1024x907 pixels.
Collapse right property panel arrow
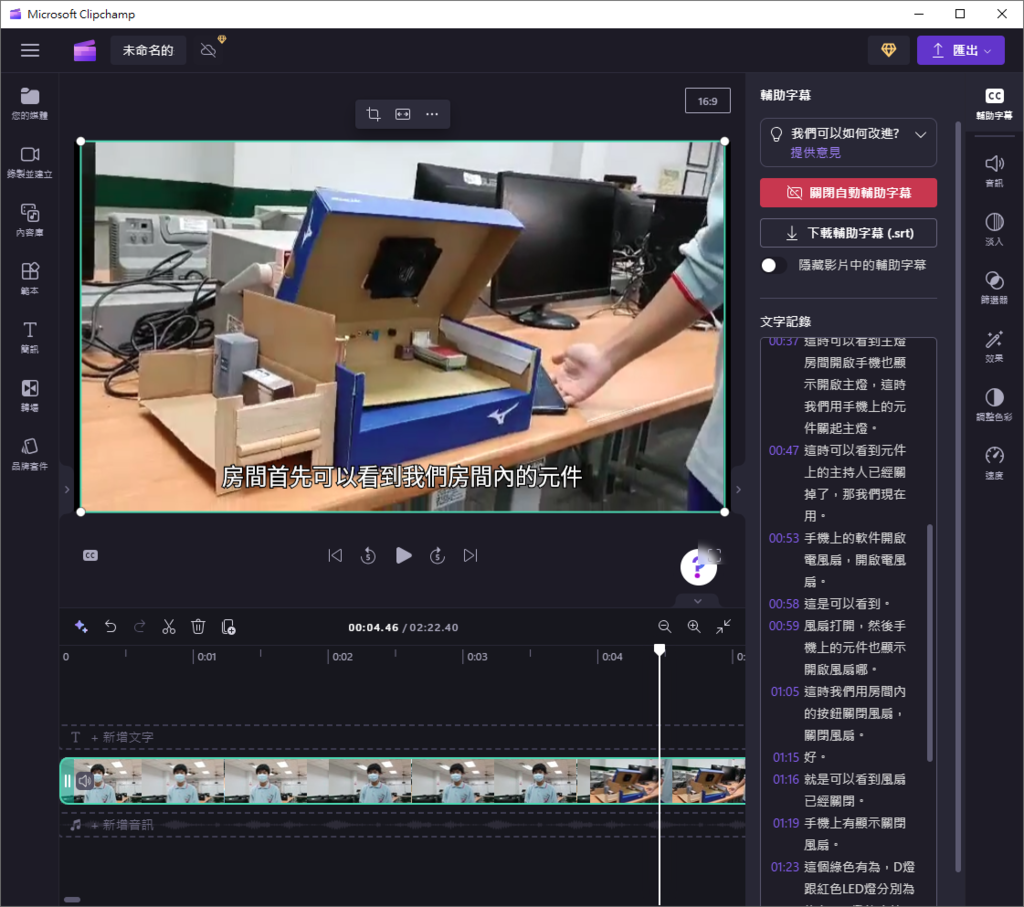[739, 489]
